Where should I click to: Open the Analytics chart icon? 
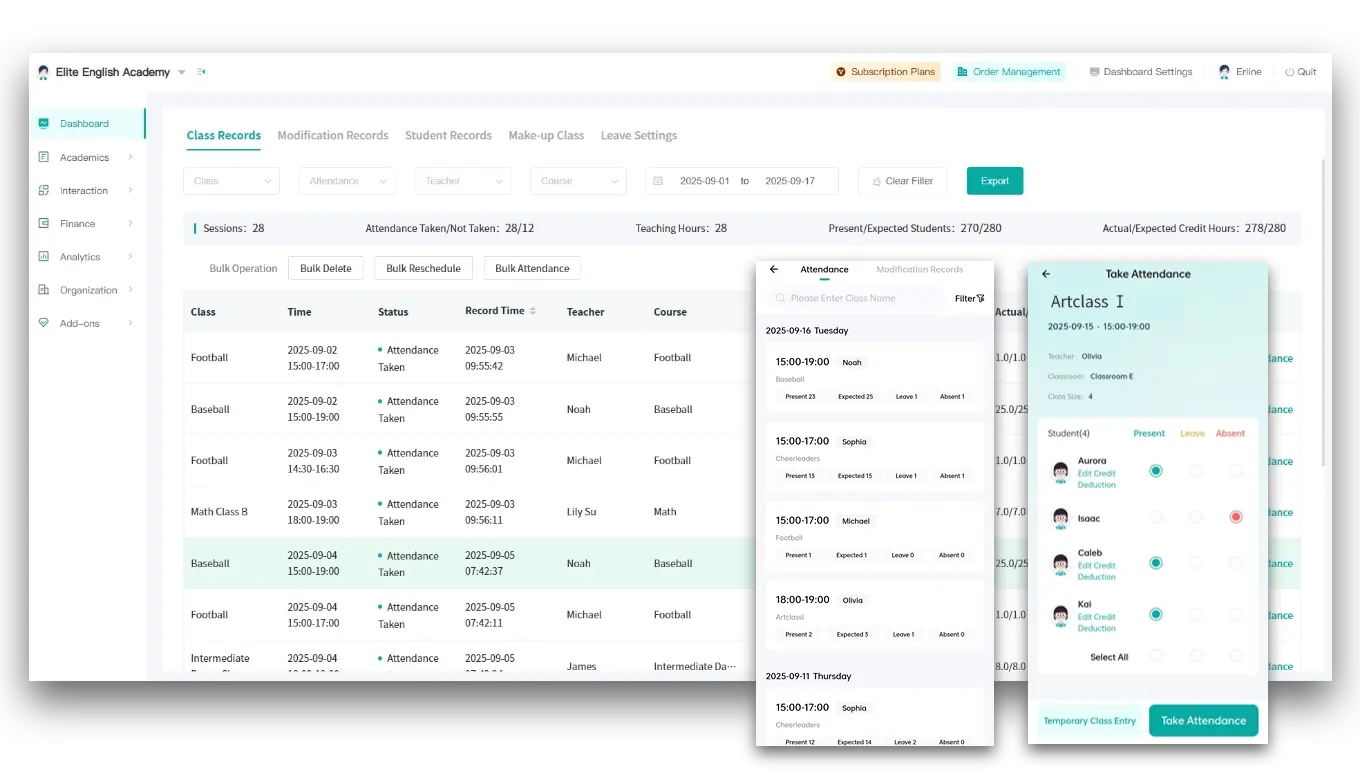pos(41,256)
